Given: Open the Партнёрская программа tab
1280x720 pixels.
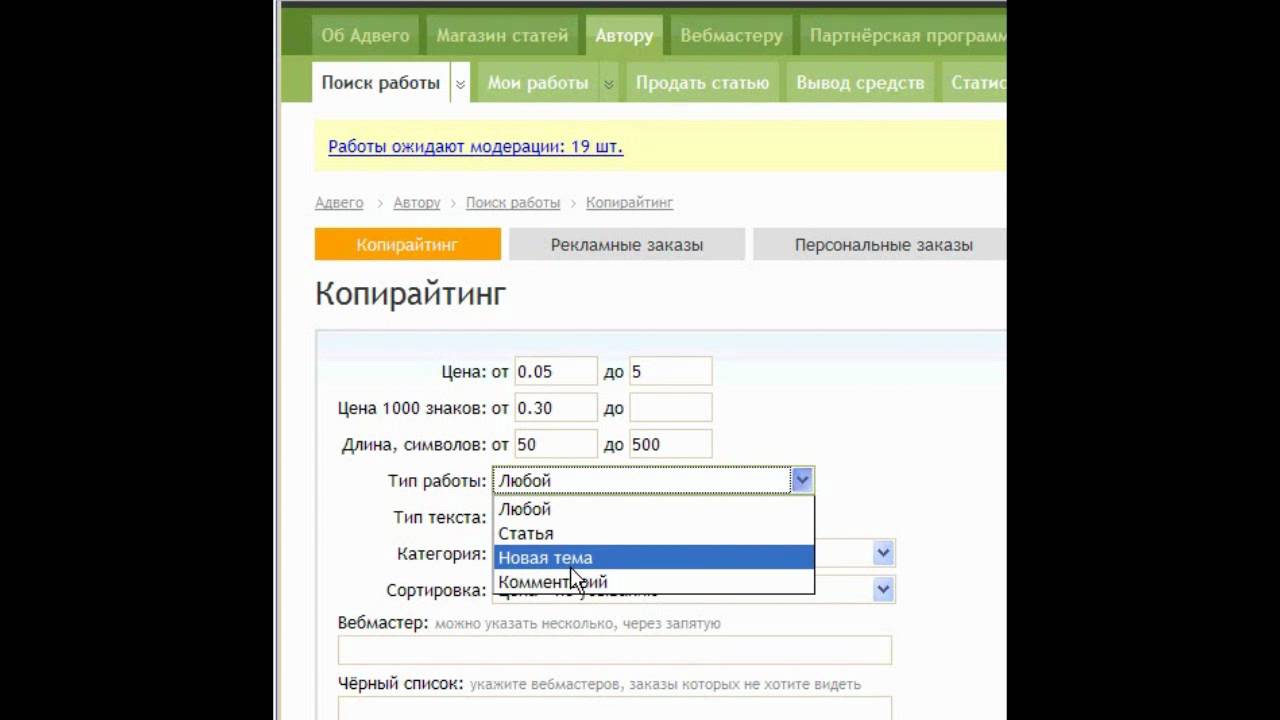Looking at the screenshot, I should click(x=903, y=35).
